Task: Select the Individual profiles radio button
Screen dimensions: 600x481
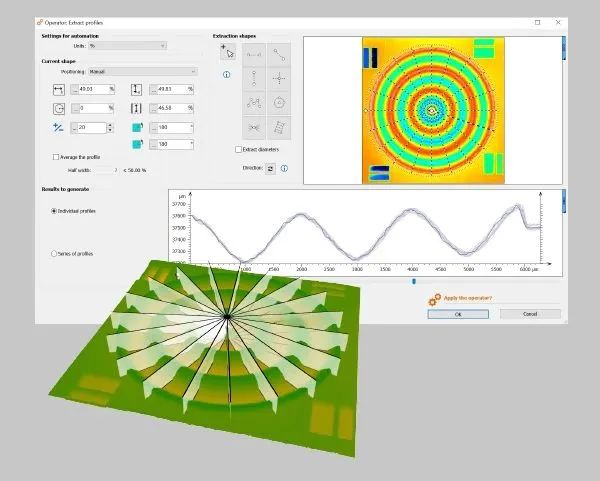Action: coord(54,211)
